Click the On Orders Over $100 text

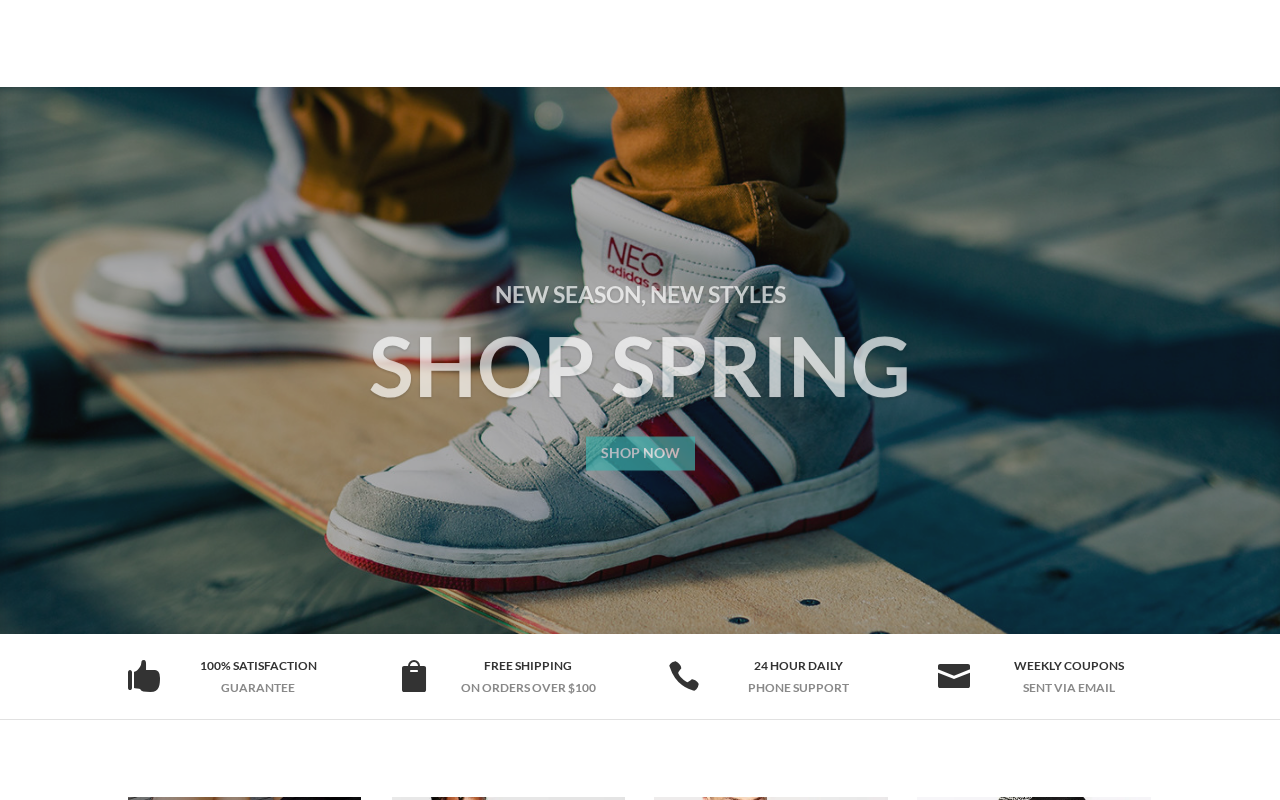click(x=528, y=688)
